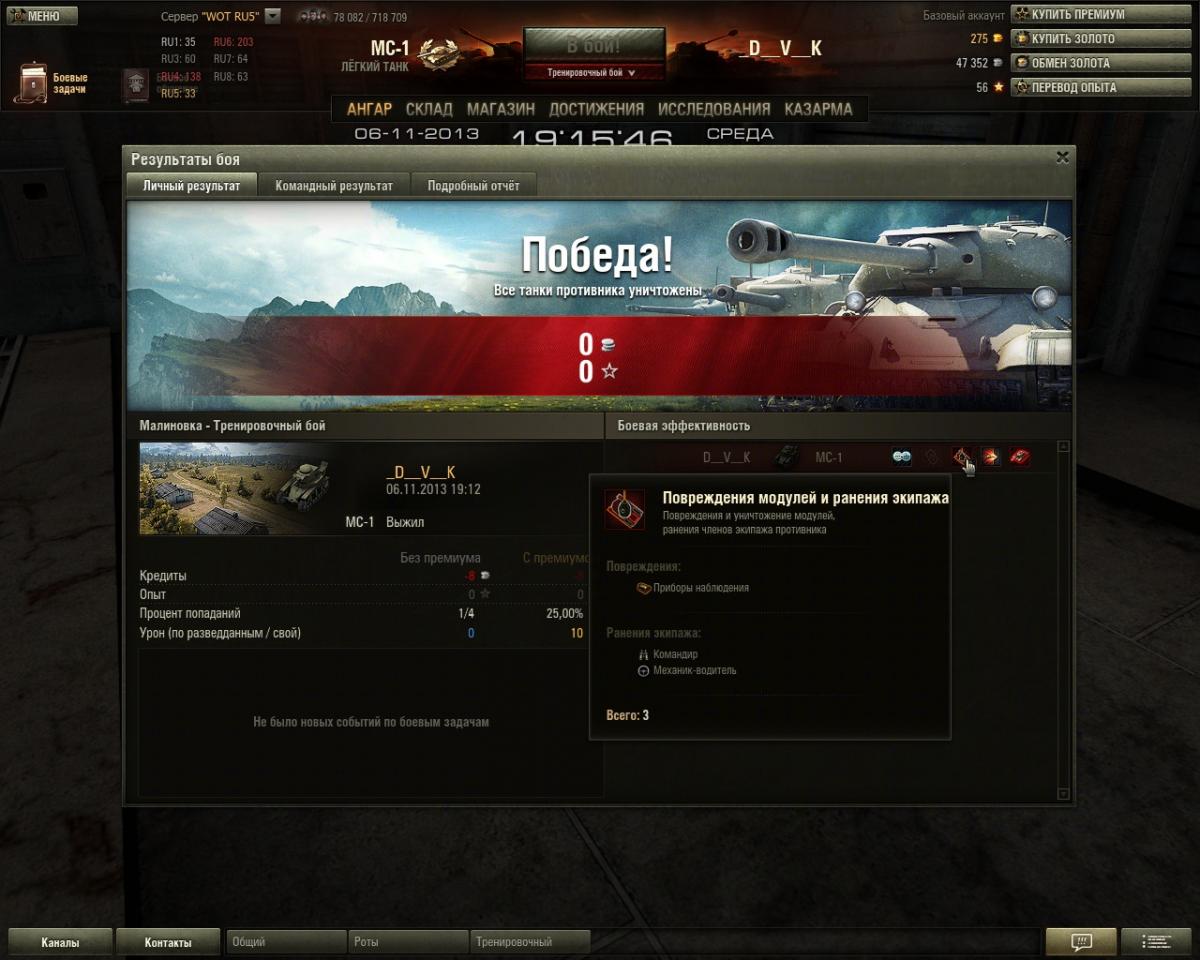Viewport: 1200px width, 960px height.
Task: Click the Обмен золота button
Action: pos(1079,62)
